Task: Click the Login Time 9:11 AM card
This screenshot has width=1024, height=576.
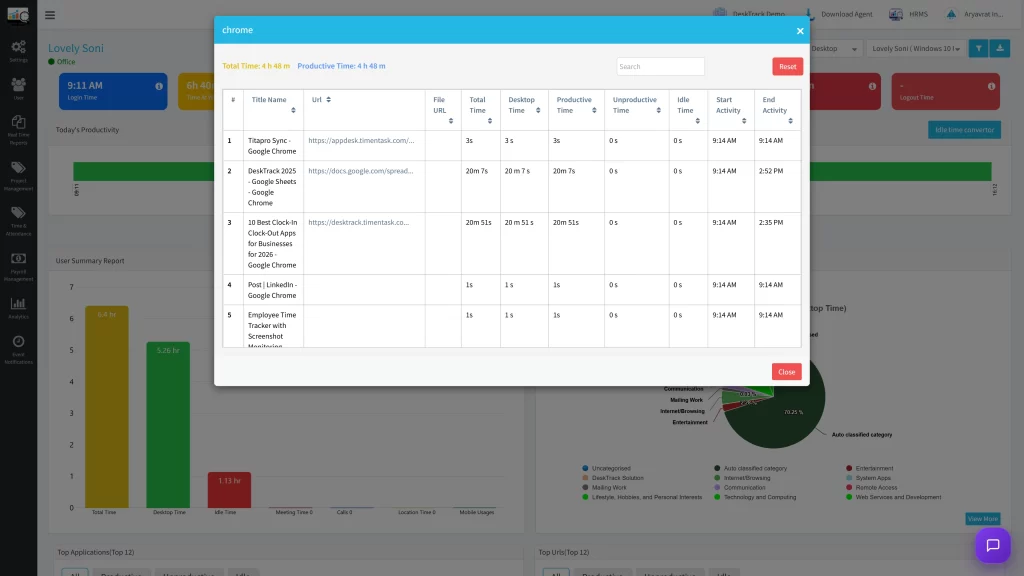Action: point(113,91)
